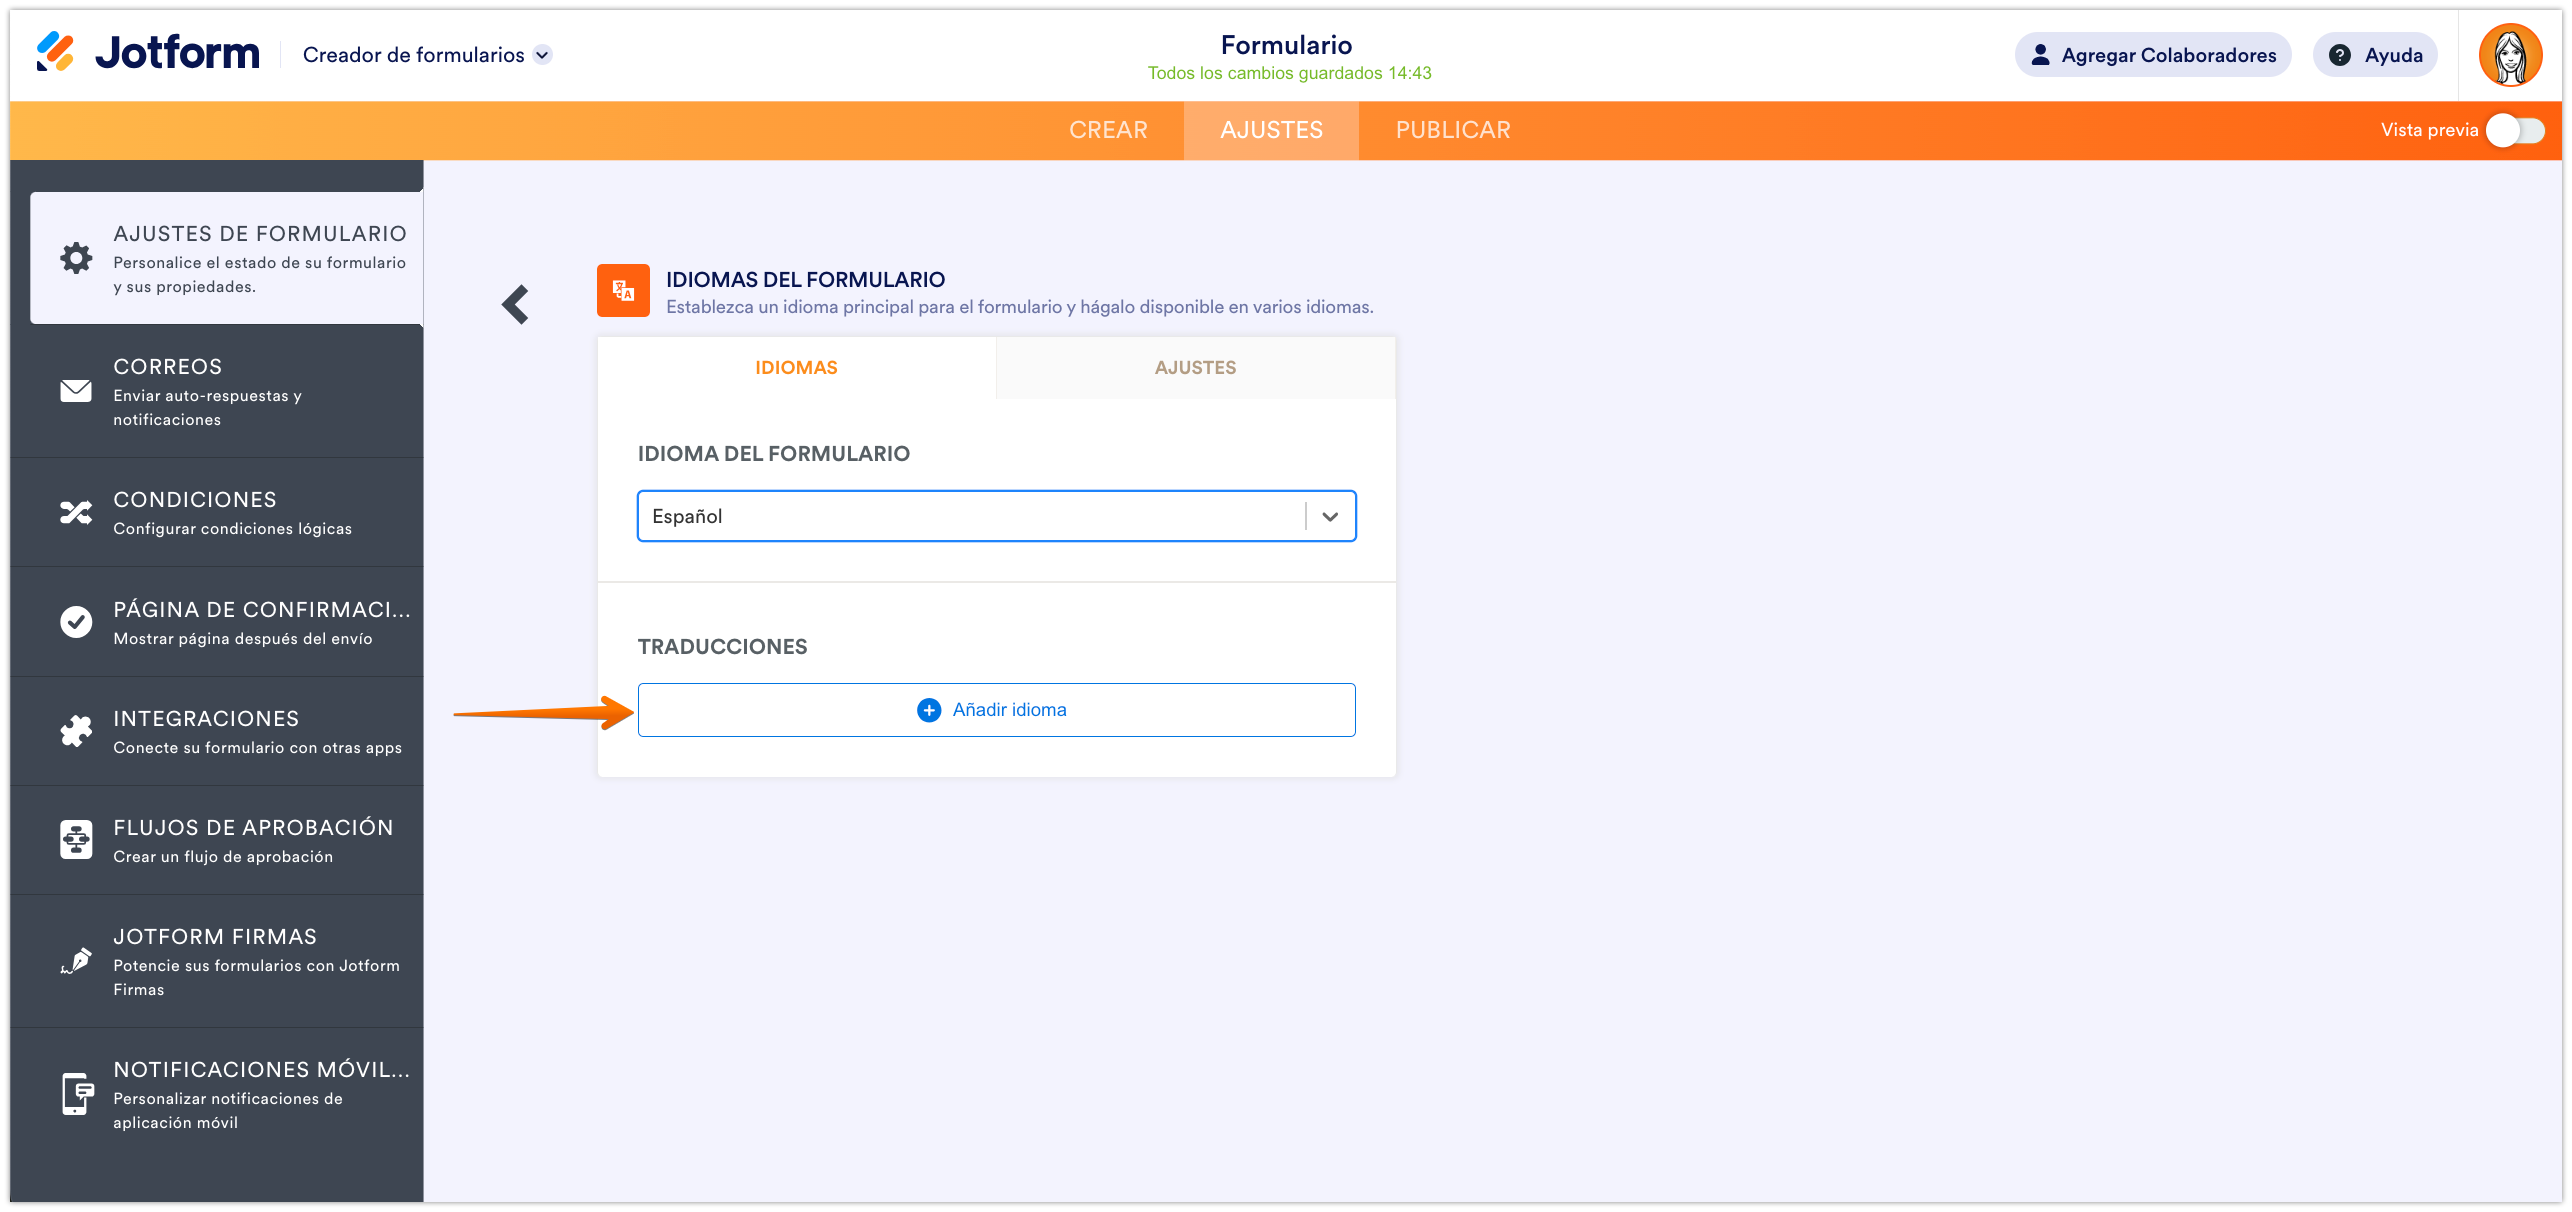Click the Flujos de Aprobación workflow icon
This screenshot has width=2572, height=1212.
click(77, 839)
